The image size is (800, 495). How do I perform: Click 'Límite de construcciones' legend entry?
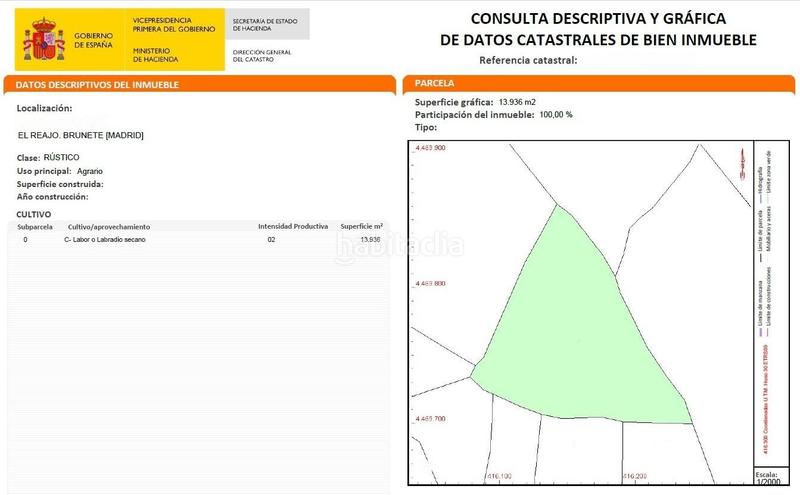769,301
